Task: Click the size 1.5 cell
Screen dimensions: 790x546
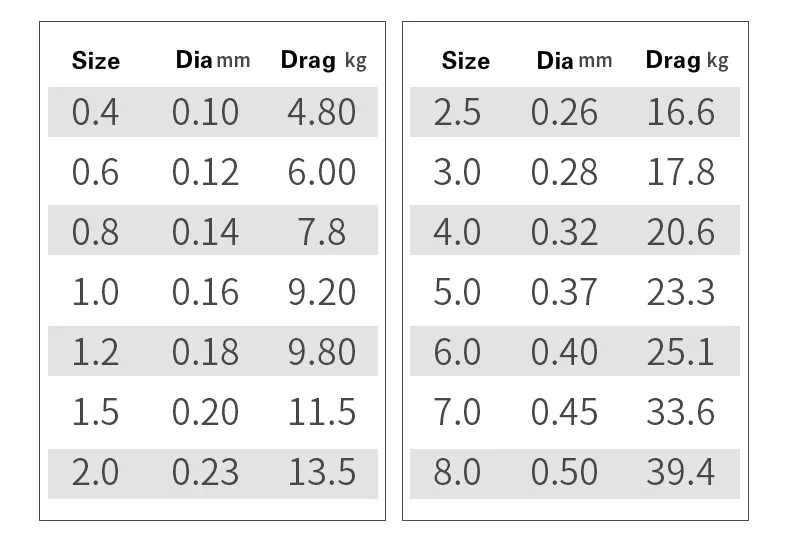Action: tap(95, 412)
